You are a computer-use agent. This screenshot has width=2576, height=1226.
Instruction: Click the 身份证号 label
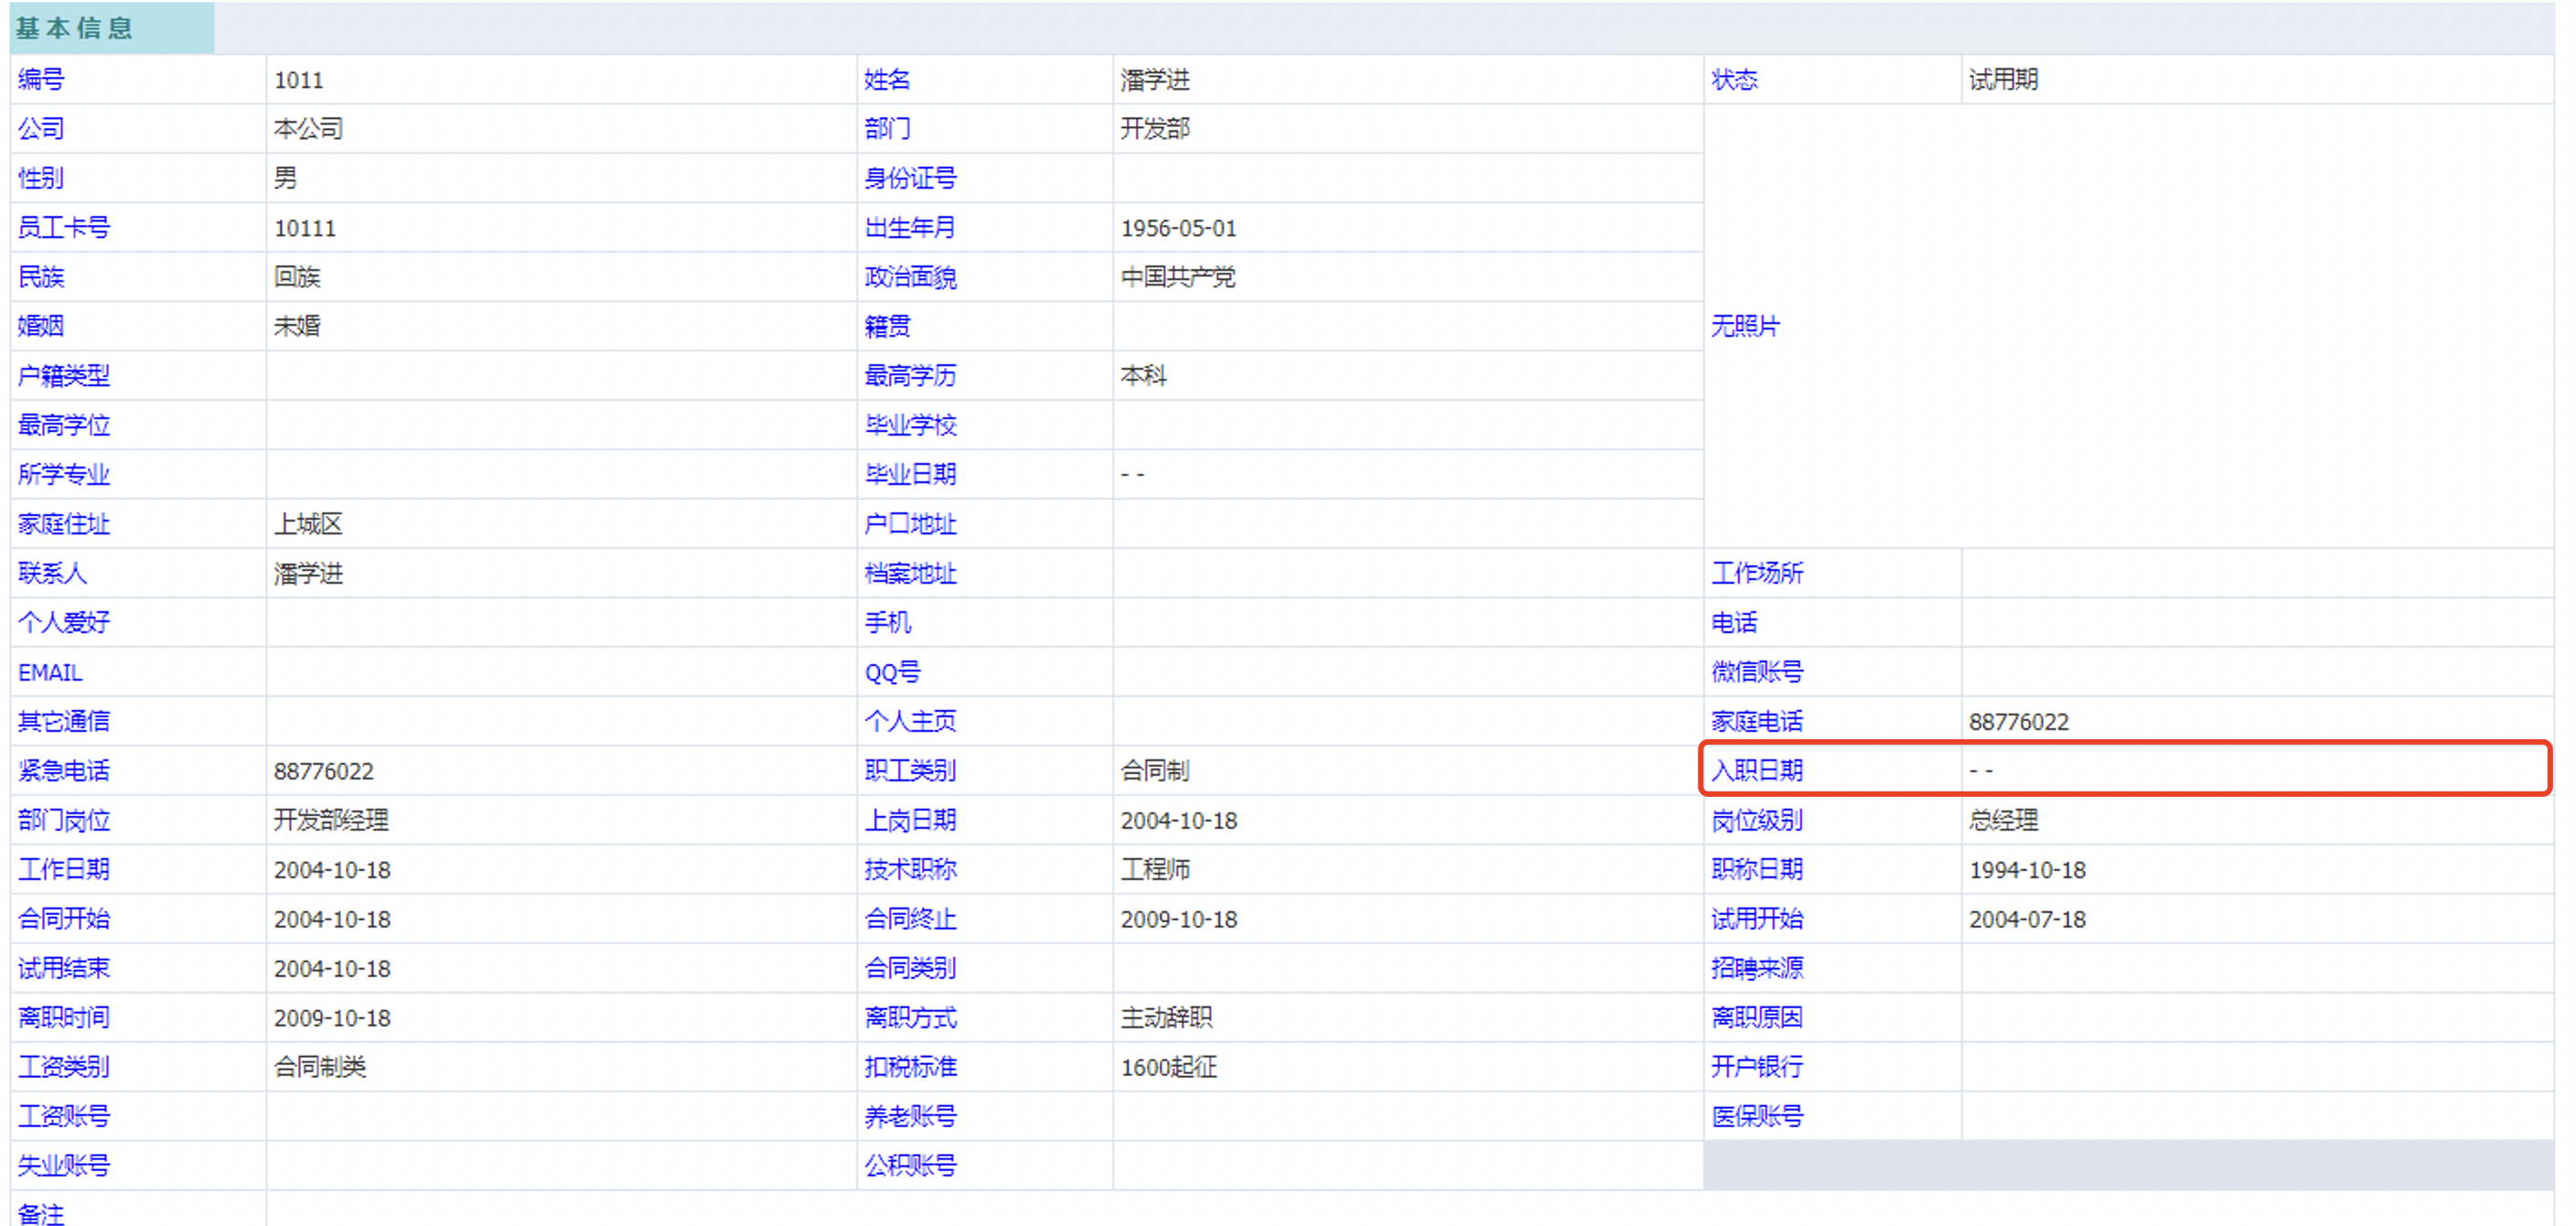point(909,178)
